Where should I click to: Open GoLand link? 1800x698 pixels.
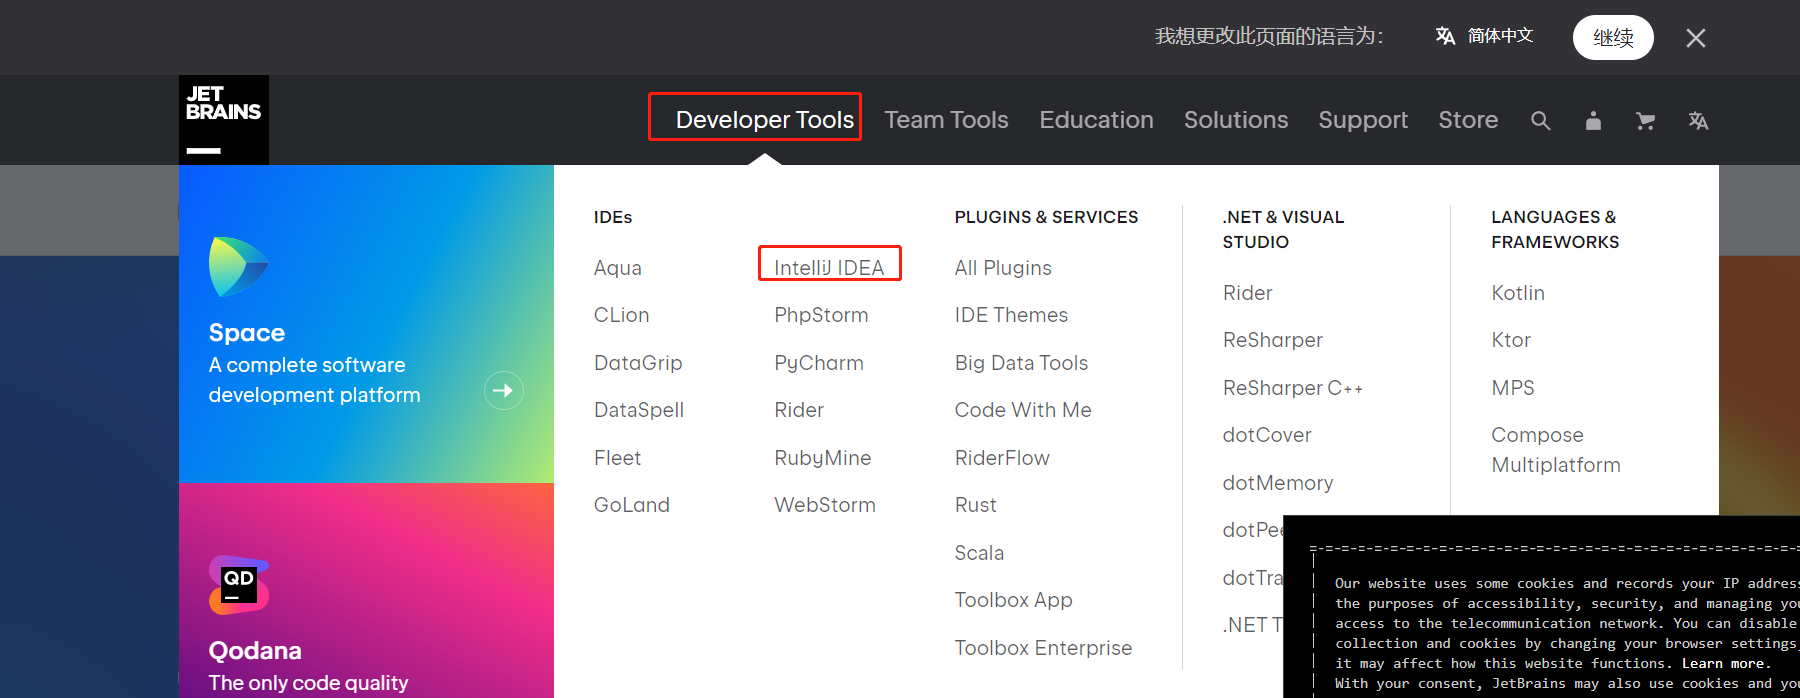632,505
